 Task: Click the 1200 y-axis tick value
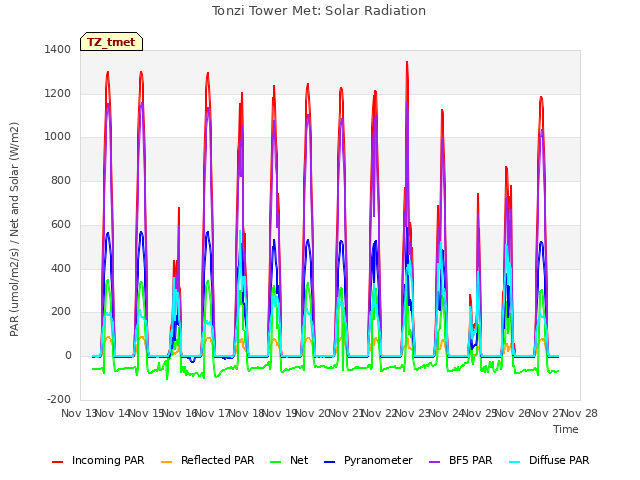(x=58, y=93)
